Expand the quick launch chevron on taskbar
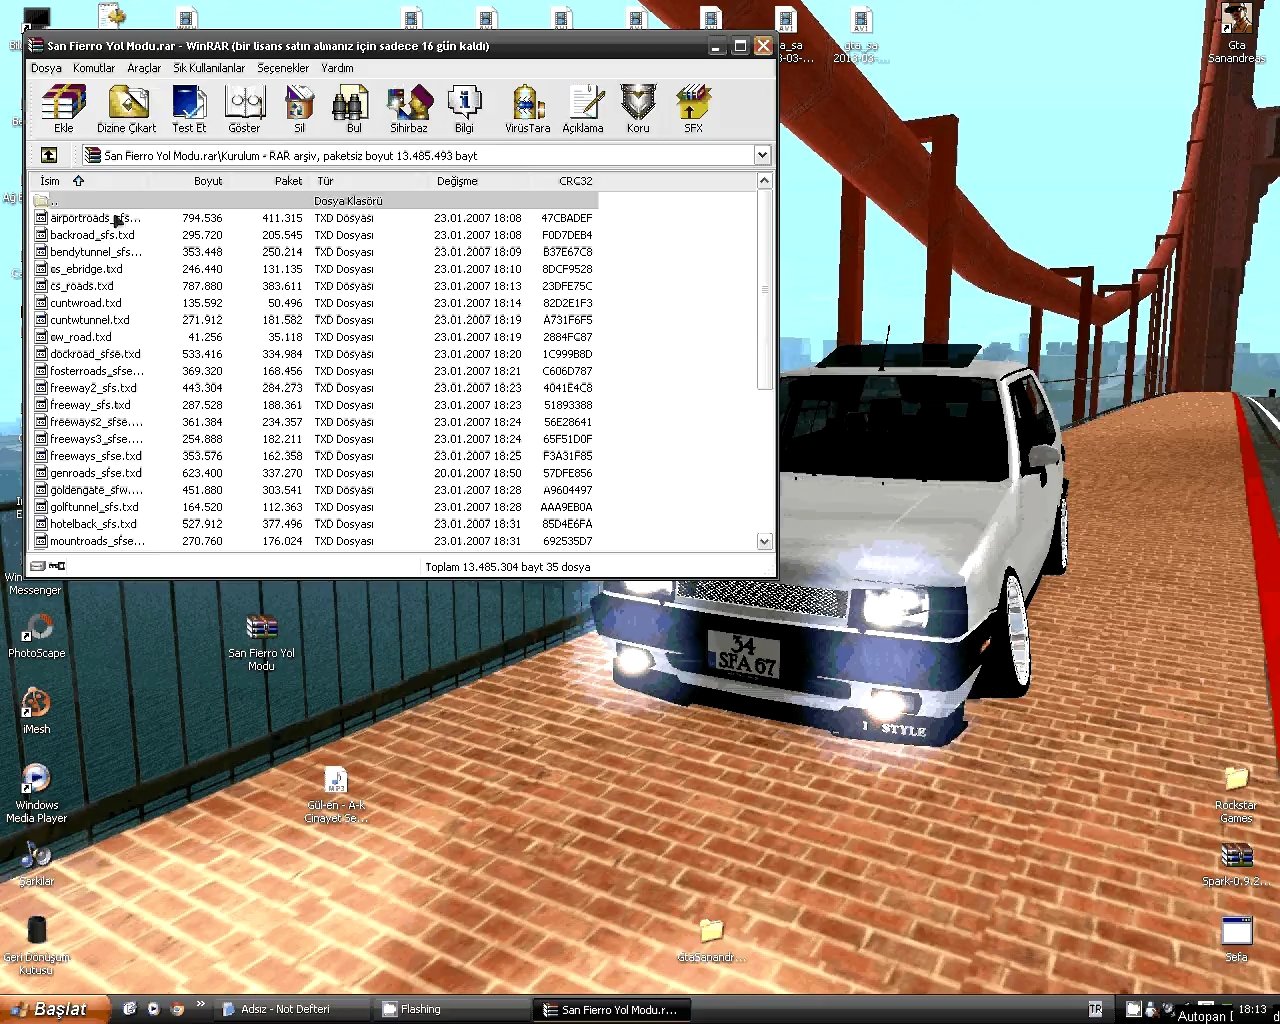 (200, 1005)
